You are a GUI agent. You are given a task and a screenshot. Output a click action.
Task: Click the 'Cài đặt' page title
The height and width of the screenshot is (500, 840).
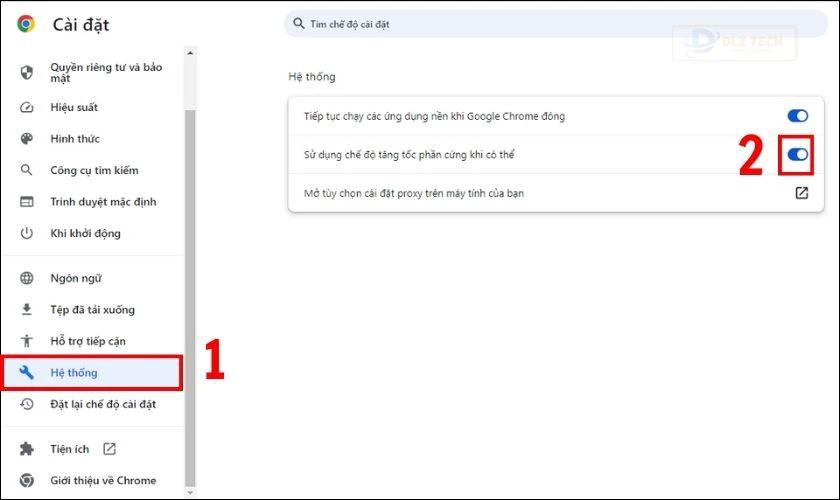coord(81,25)
